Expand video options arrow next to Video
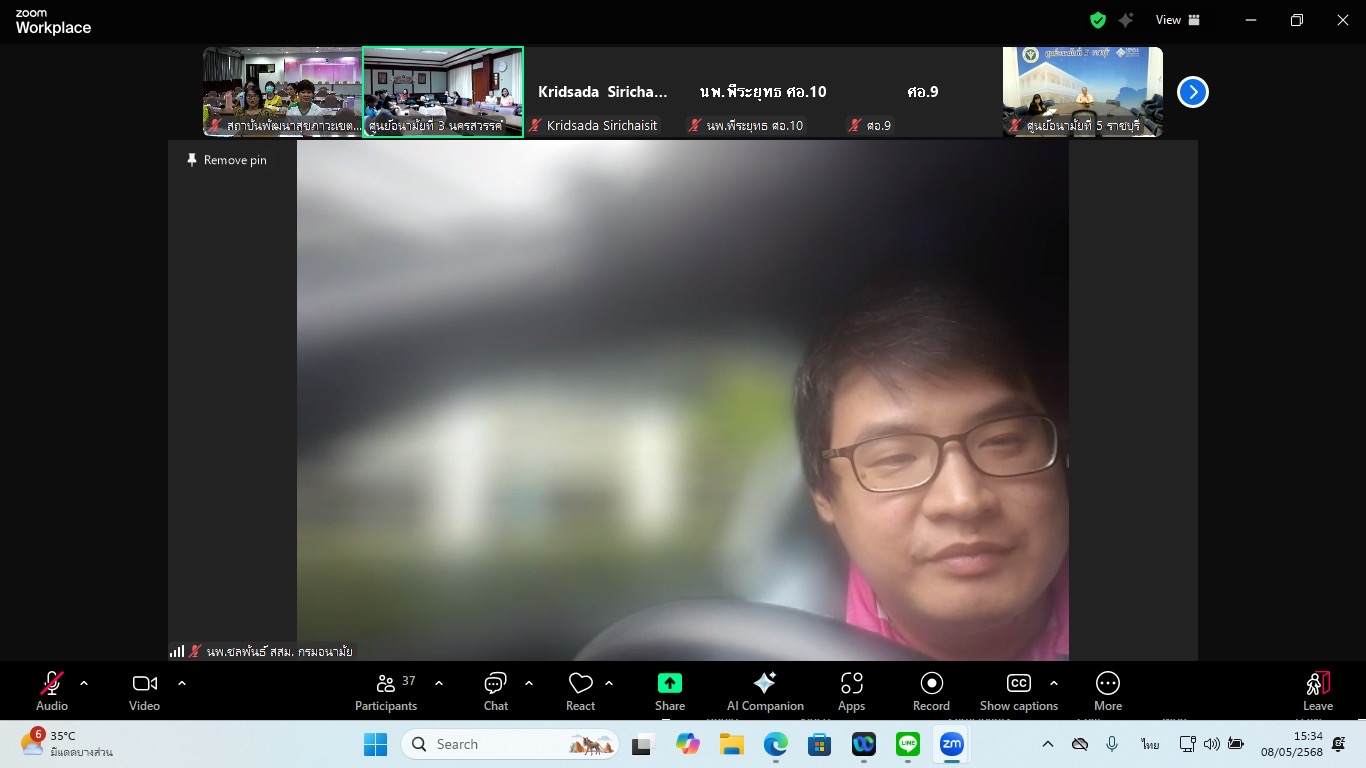Viewport: 1366px width, 768px height. click(x=182, y=684)
